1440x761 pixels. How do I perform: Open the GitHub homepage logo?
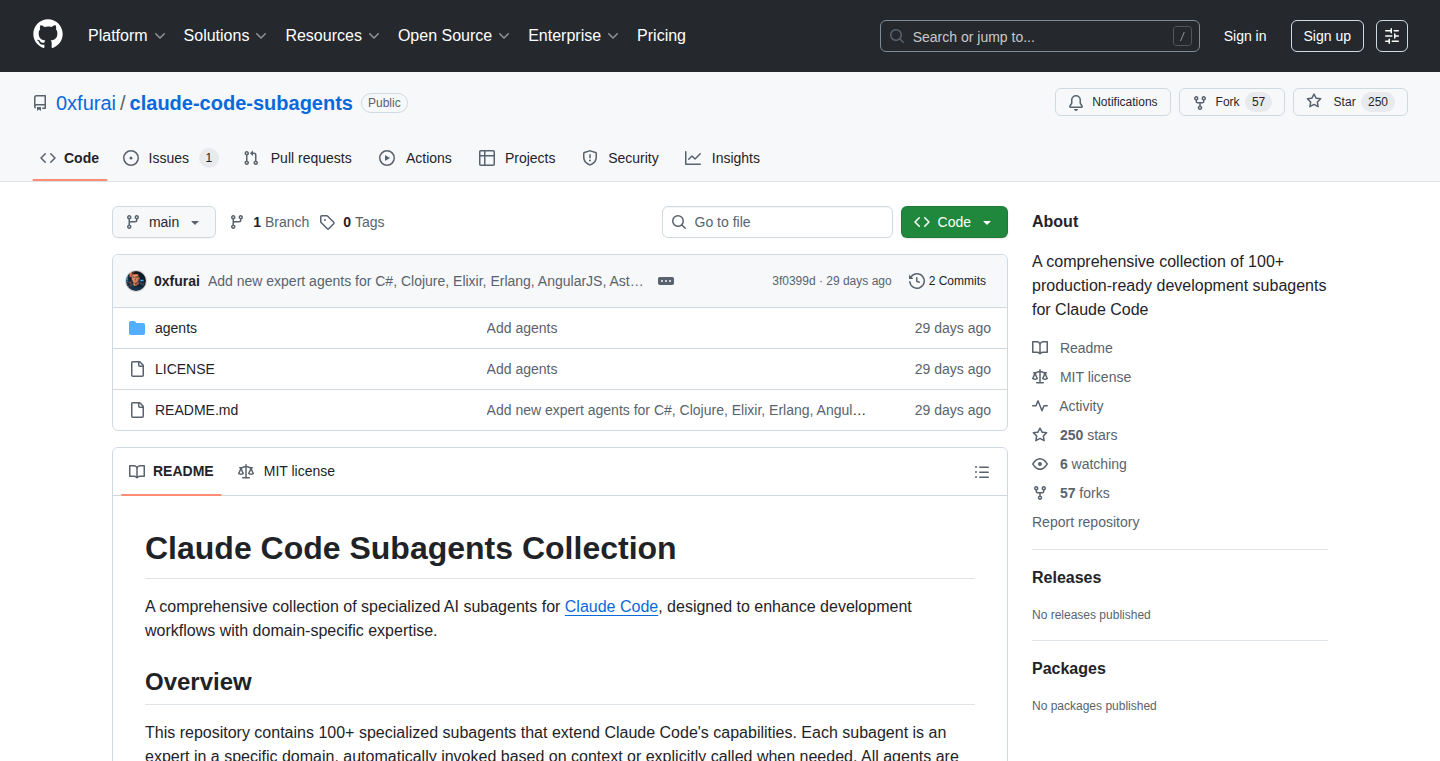click(x=48, y=35)
